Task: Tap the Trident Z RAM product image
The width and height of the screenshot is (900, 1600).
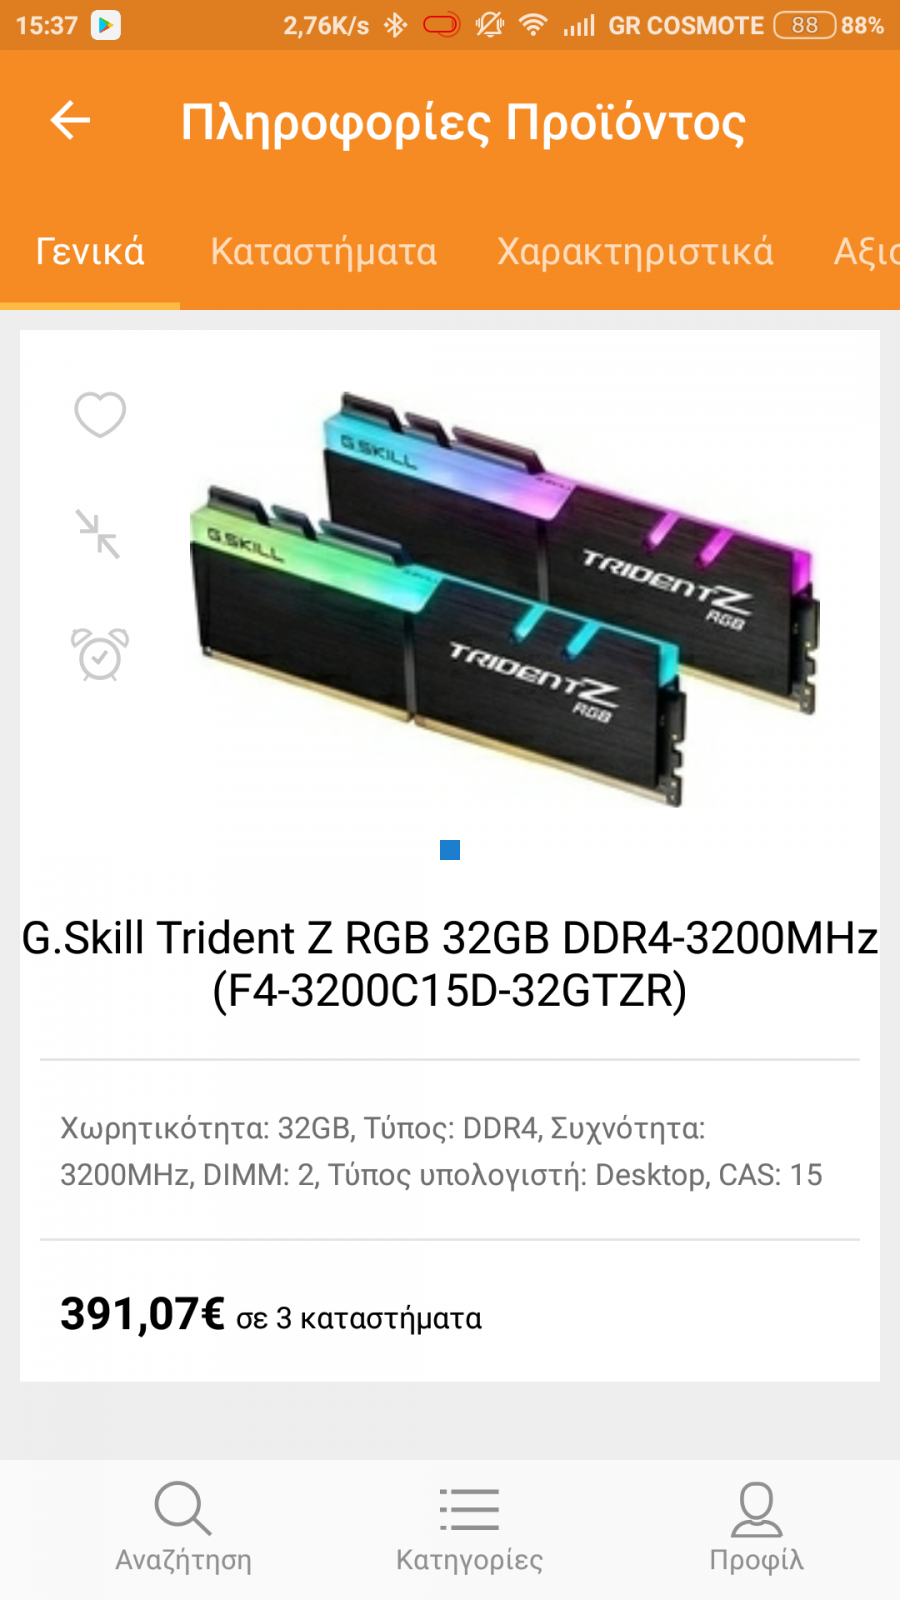Action: tap(505, 598)
